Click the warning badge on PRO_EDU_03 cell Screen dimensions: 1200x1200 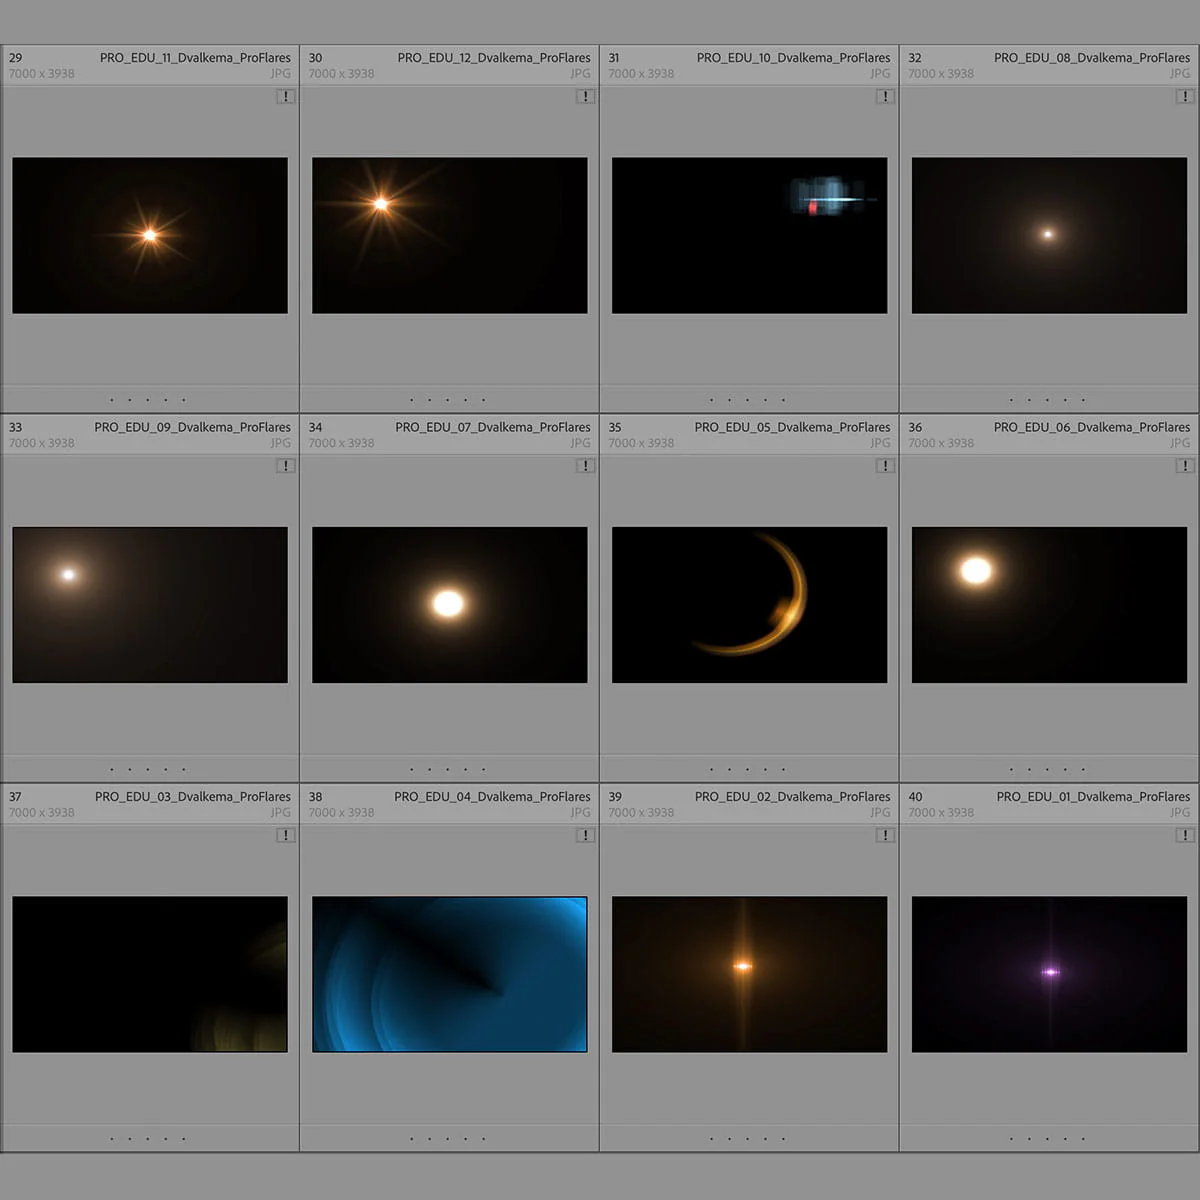[286, 836]
